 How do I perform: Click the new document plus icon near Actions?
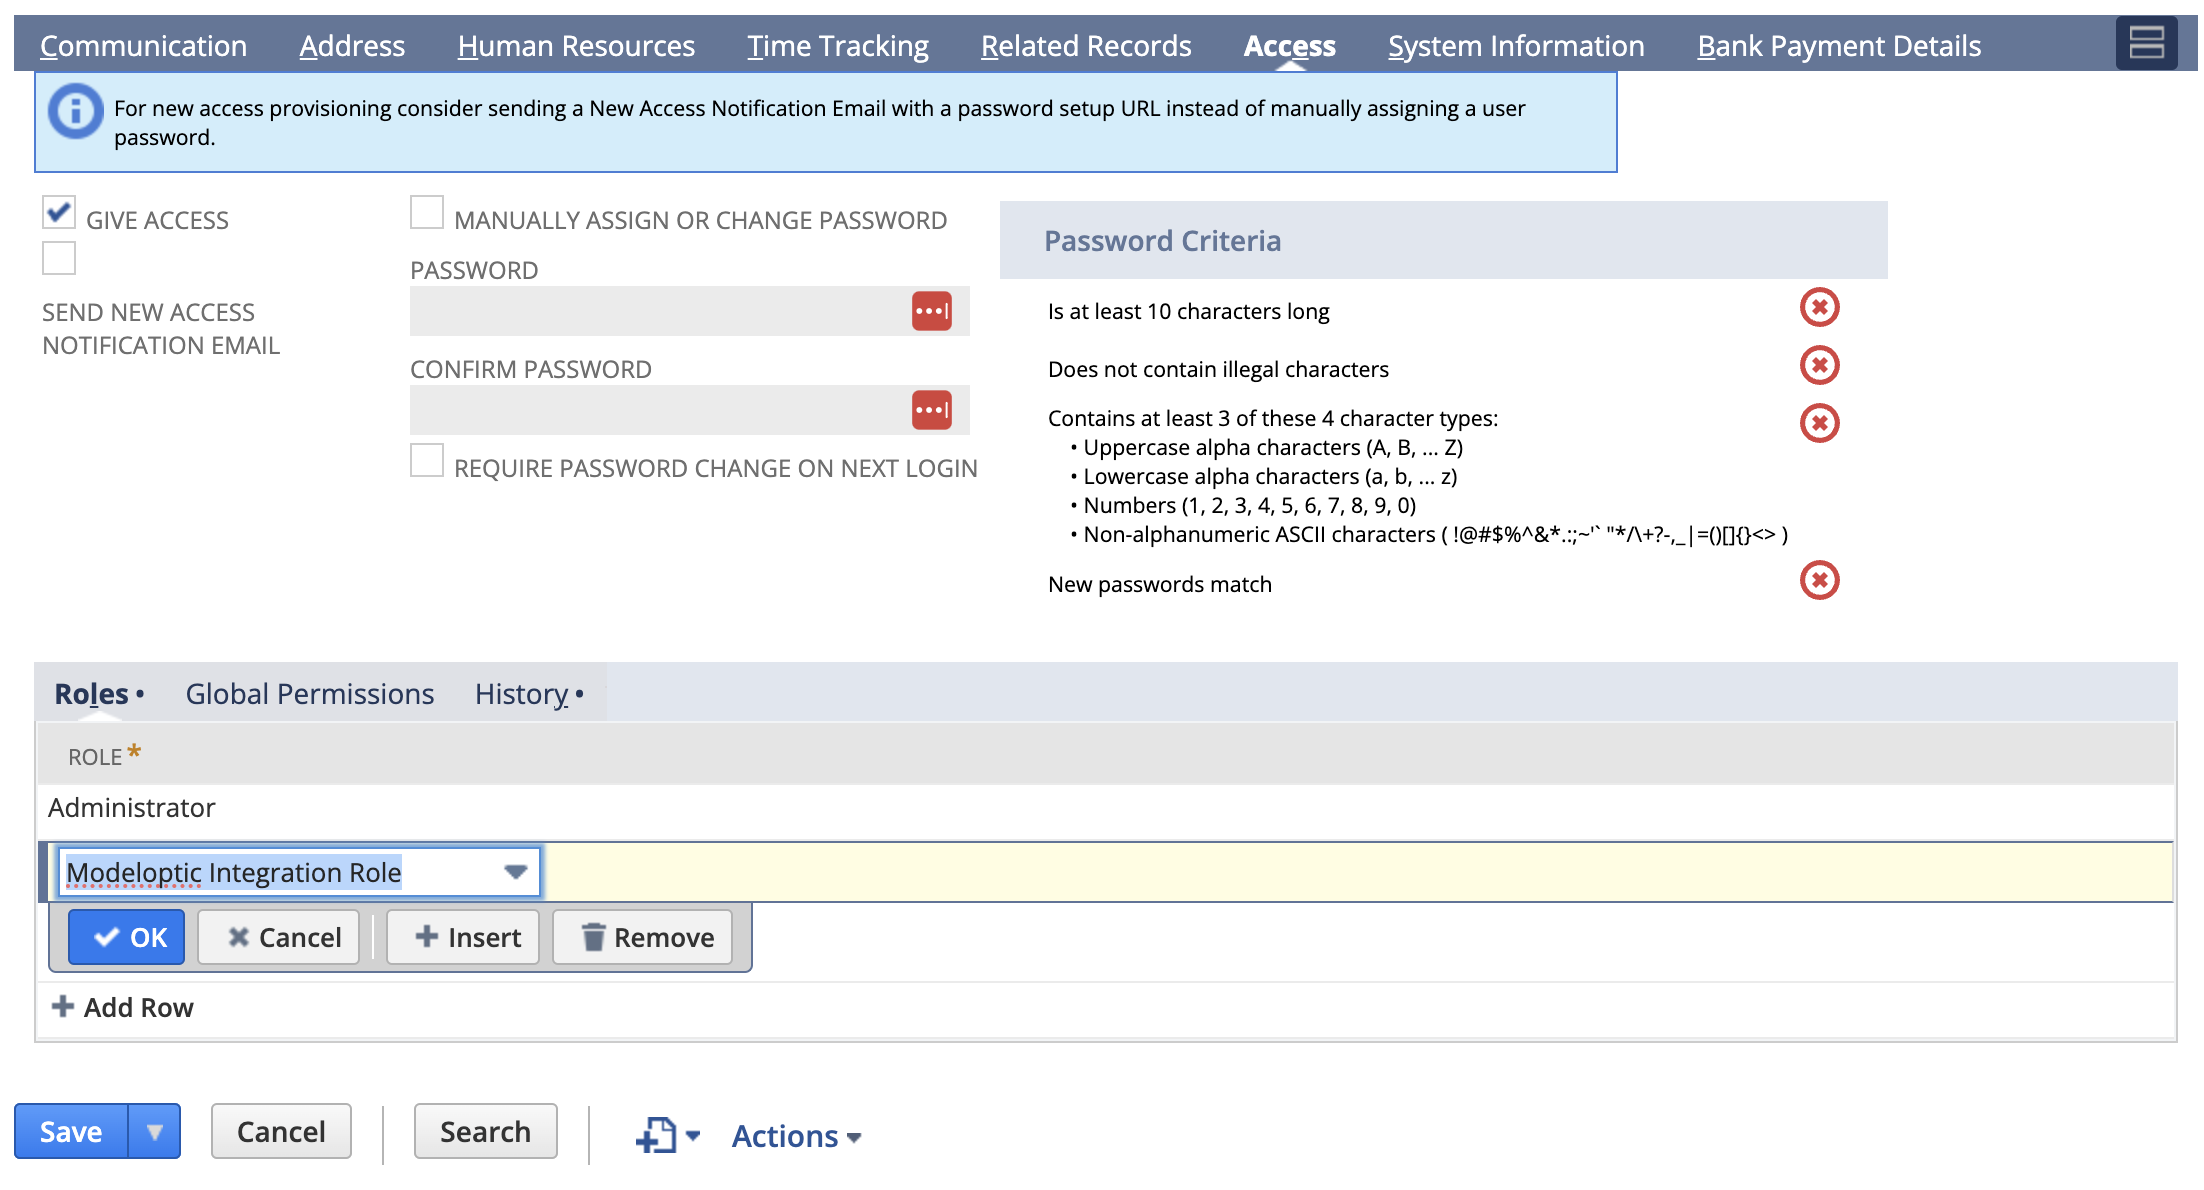657,1135
